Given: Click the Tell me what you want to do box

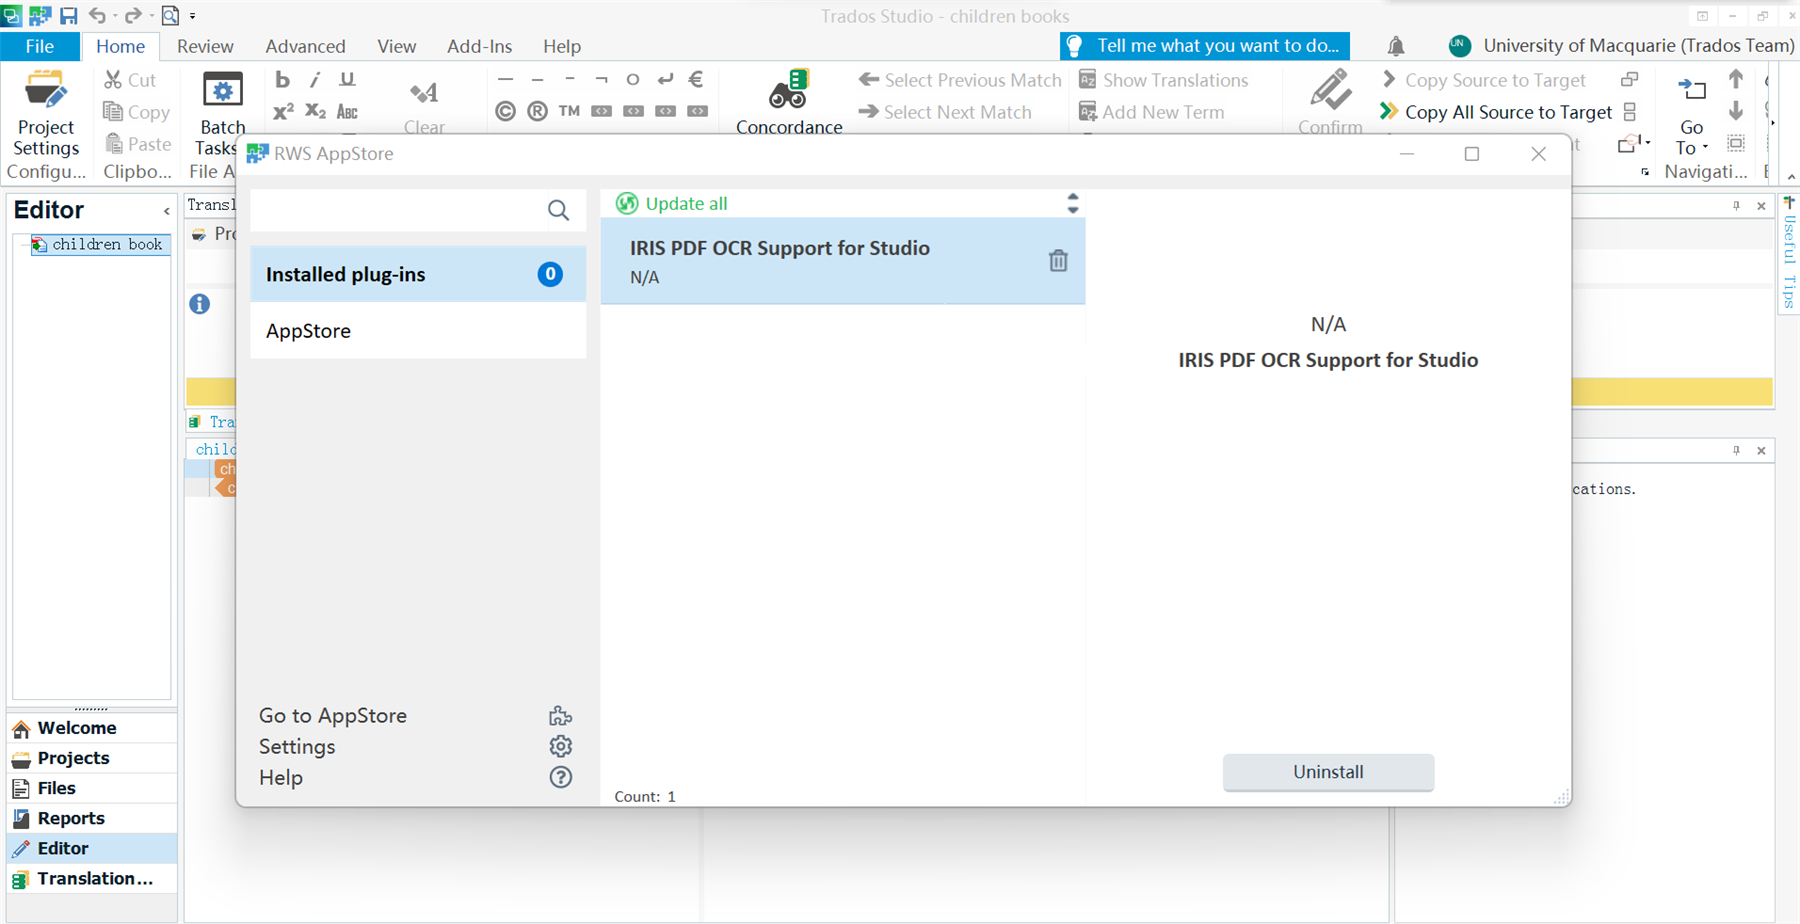Looking at the screenshot, I should [x=1205, y=46].
